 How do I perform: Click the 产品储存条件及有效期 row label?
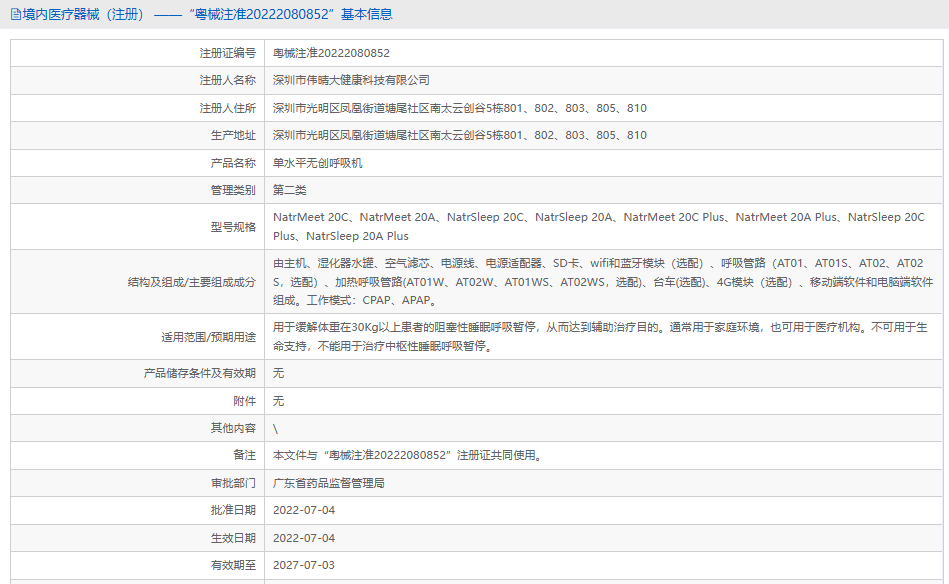pos(199,373)
